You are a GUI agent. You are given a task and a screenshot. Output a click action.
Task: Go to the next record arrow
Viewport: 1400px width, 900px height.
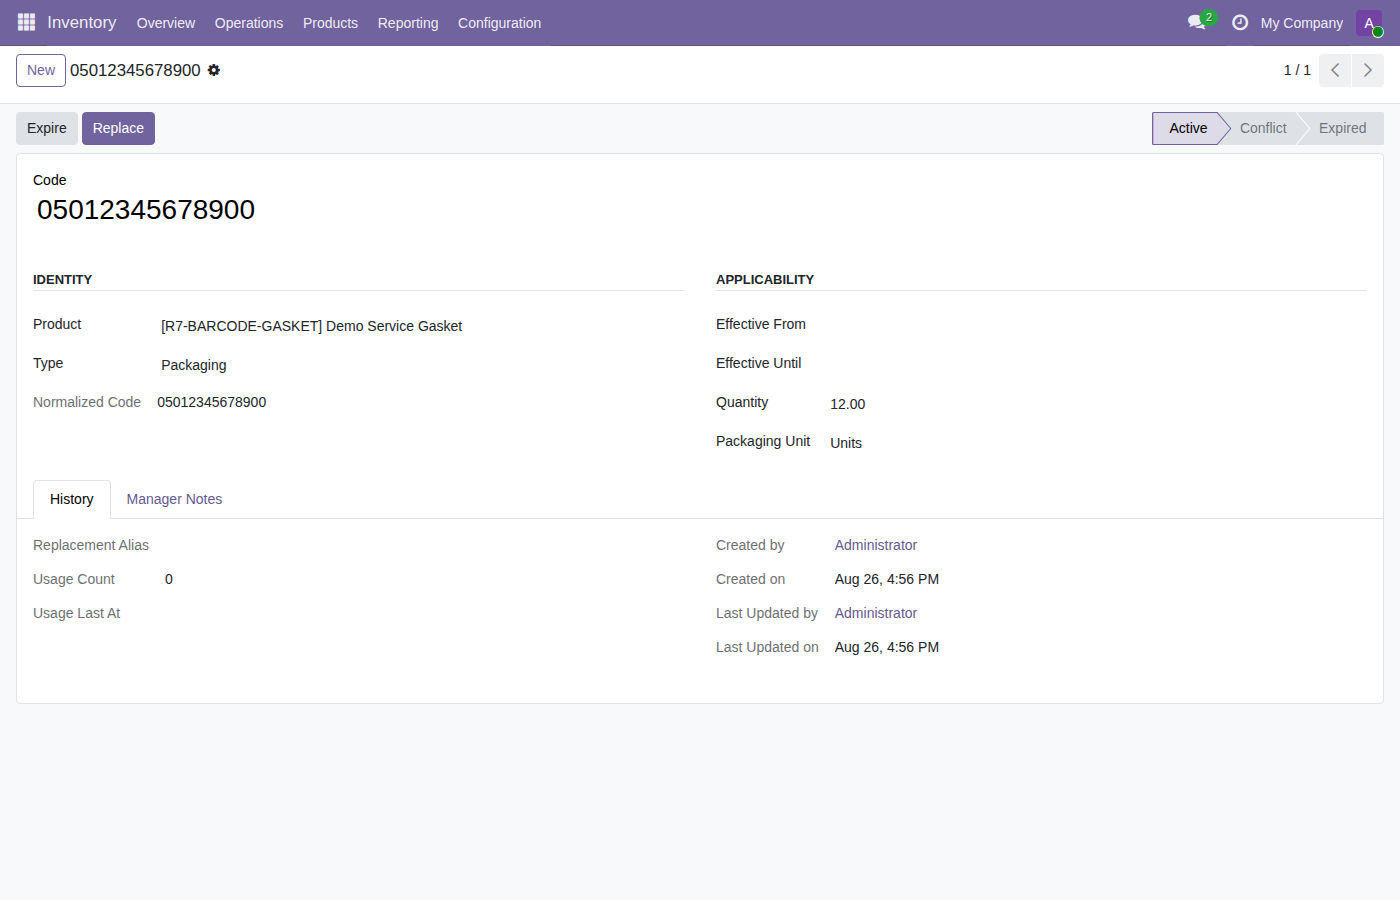[1368, 70]
